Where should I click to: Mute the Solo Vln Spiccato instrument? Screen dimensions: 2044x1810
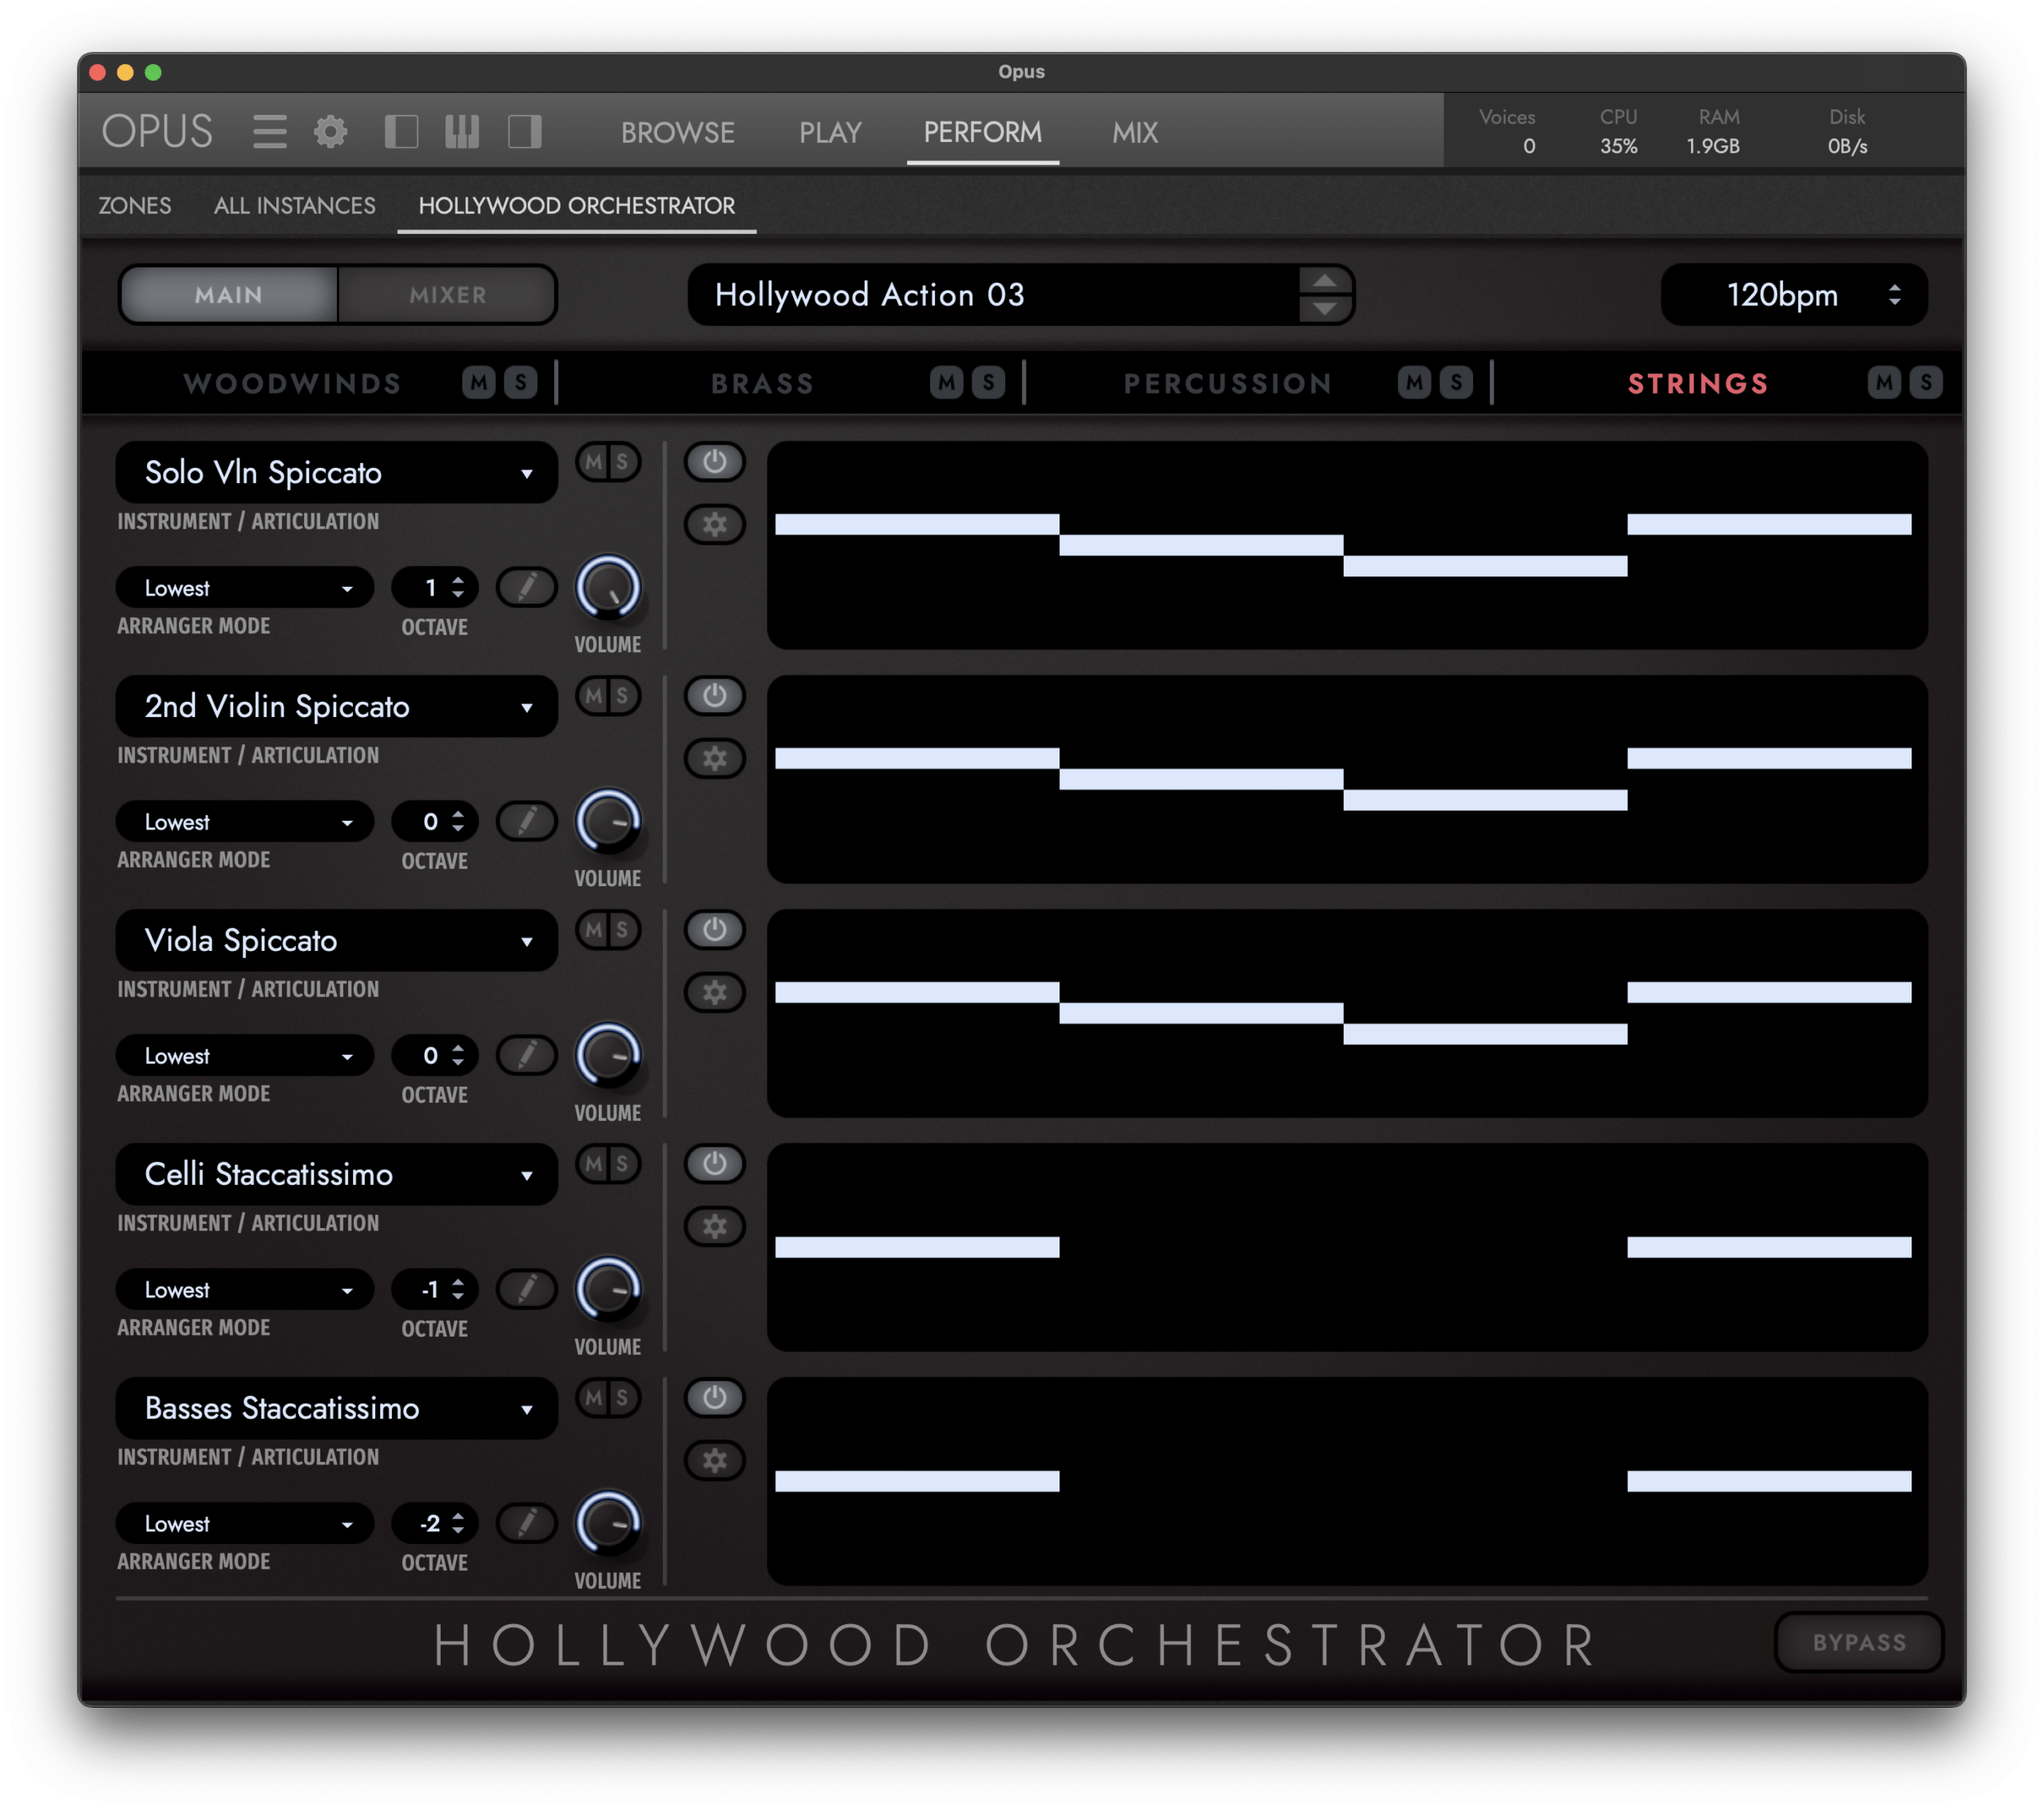594,462
